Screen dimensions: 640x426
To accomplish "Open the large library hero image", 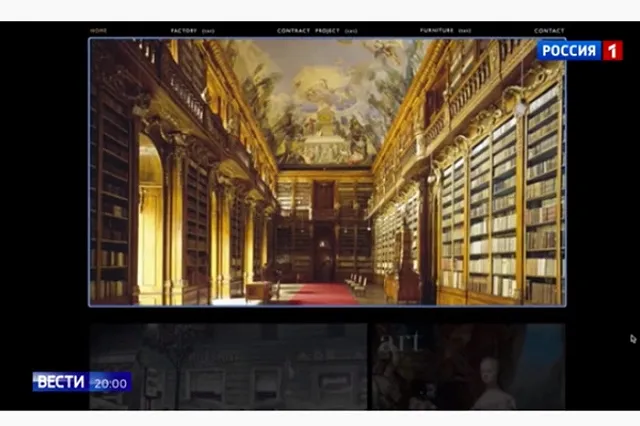I will 326,172.
